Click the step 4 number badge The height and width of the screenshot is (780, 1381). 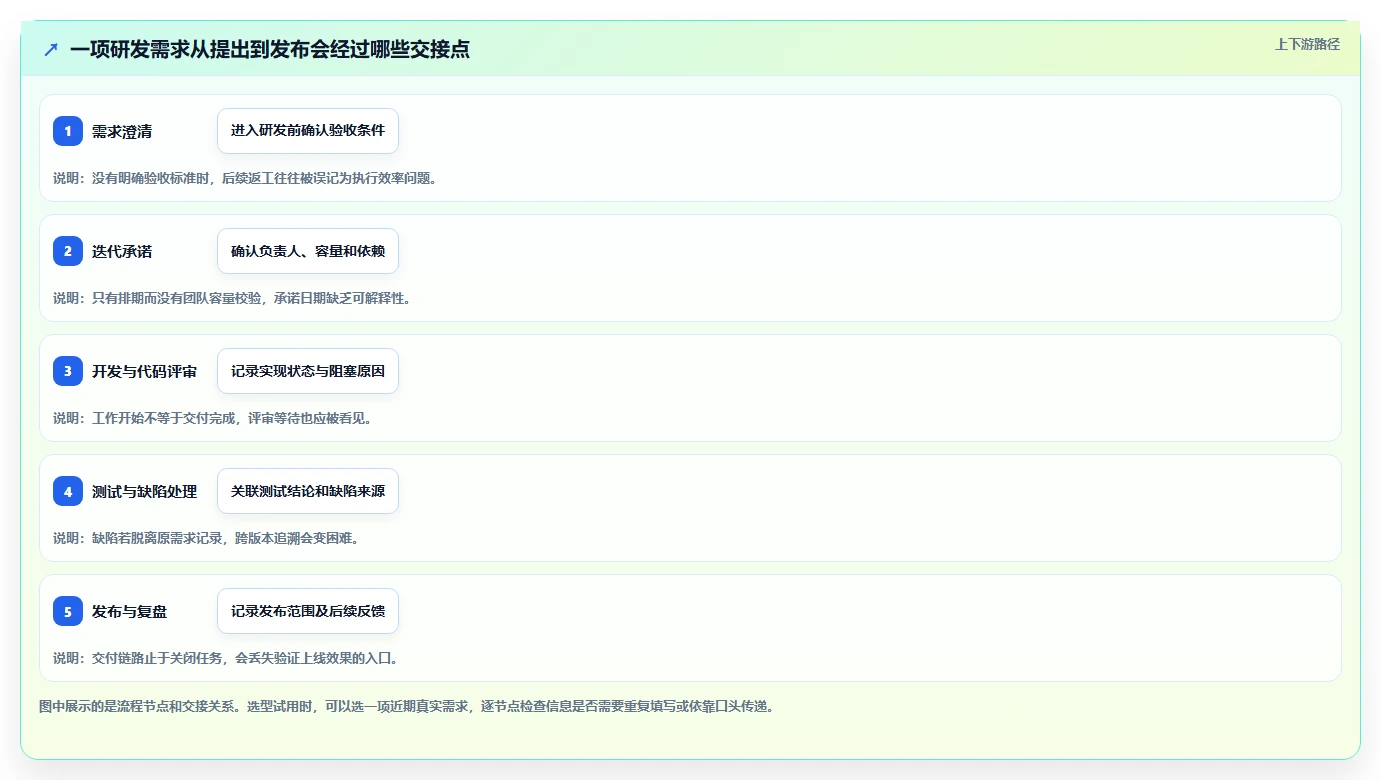click(x=68, y=491)
